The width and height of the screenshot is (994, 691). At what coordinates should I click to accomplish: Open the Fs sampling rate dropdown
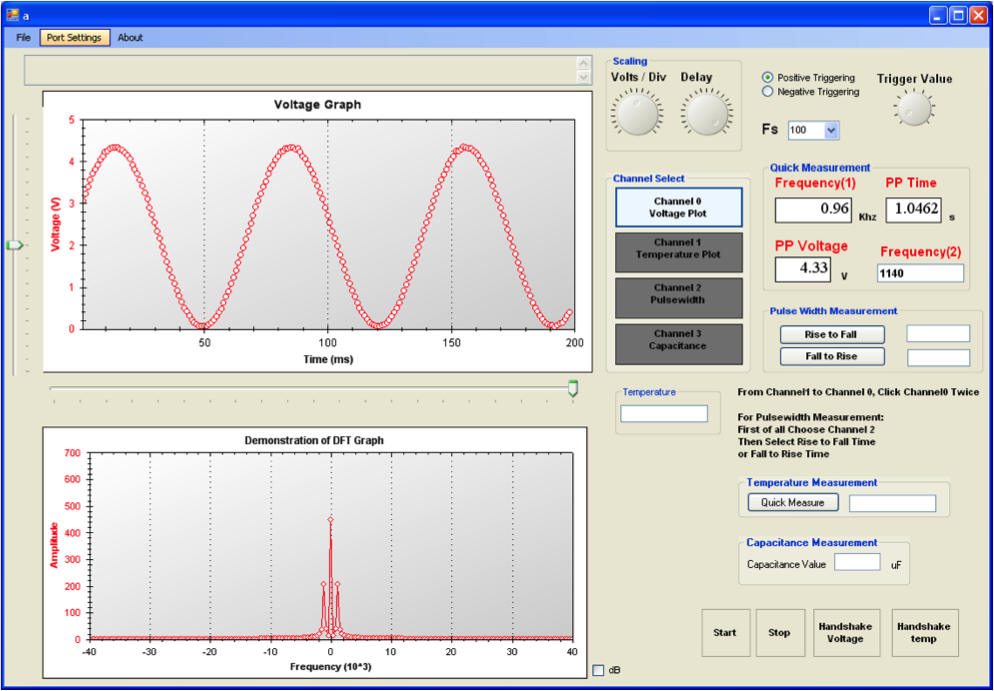point(831,131)
